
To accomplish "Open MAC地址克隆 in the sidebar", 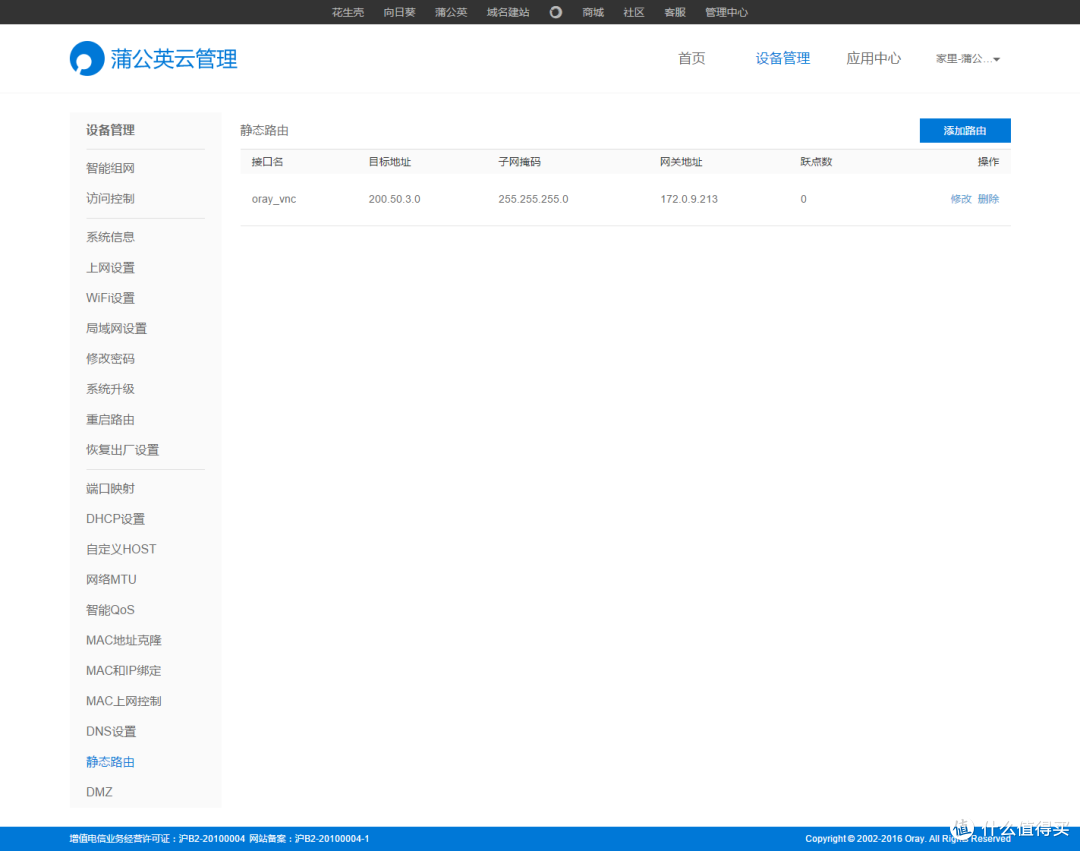I will coord(123,640).
